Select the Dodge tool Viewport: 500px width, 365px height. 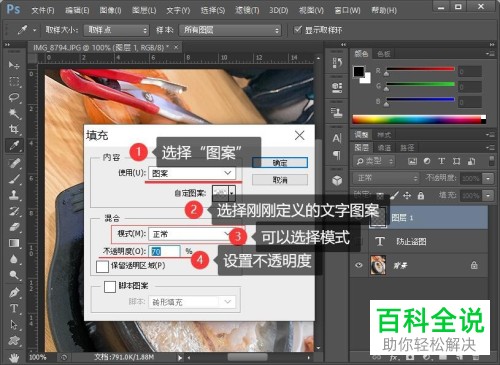[x=14, y=275]
